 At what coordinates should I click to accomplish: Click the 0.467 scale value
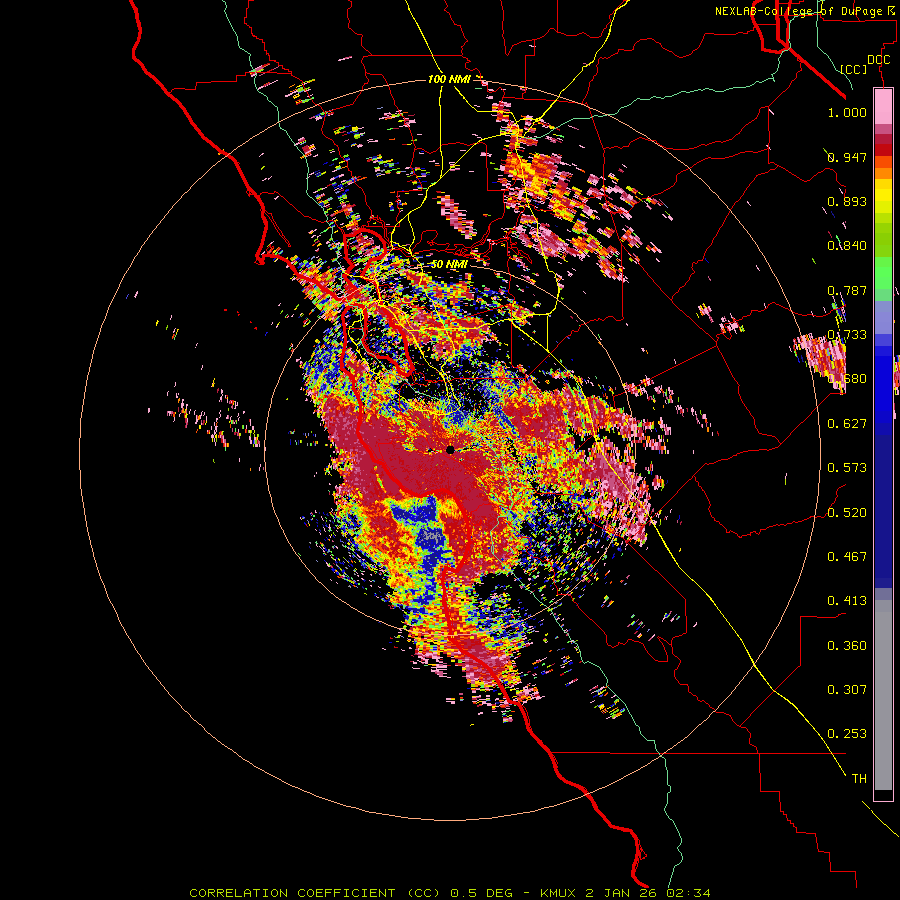pos(847,557)
